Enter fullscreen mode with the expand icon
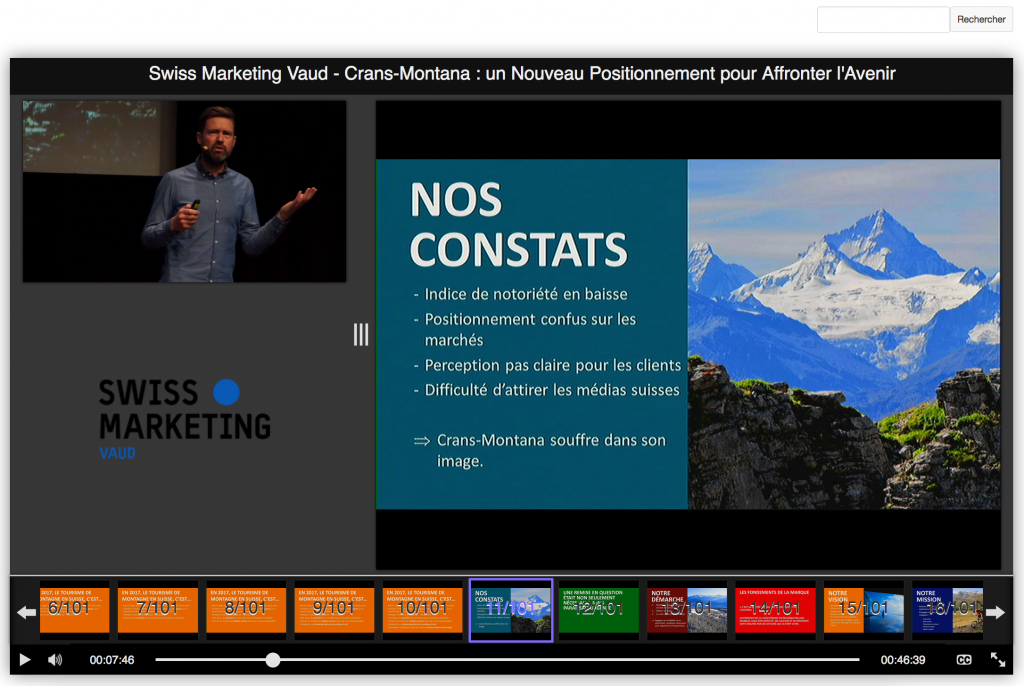1024x686 pixels. (x=998, y=660)
